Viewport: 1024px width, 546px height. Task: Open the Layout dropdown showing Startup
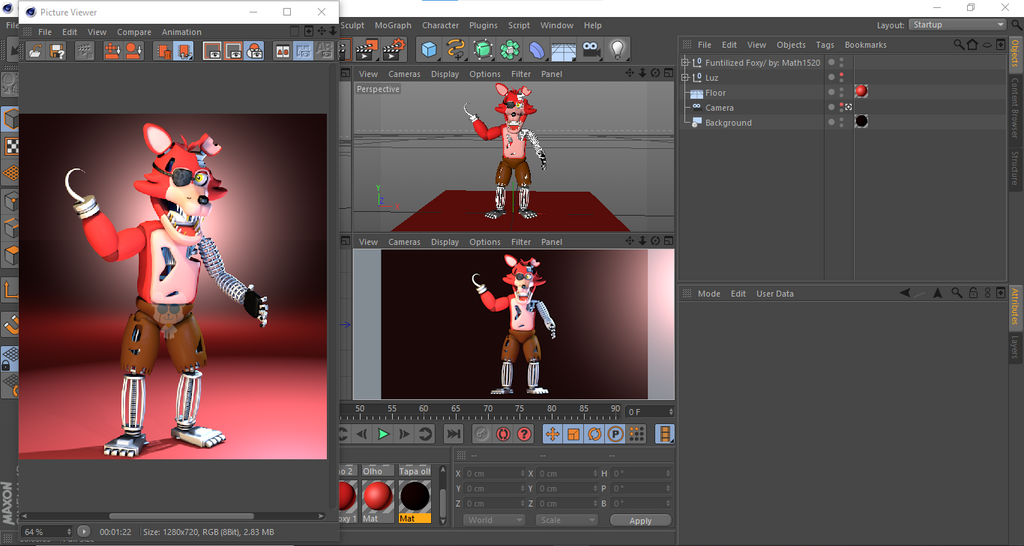point(957,25)
